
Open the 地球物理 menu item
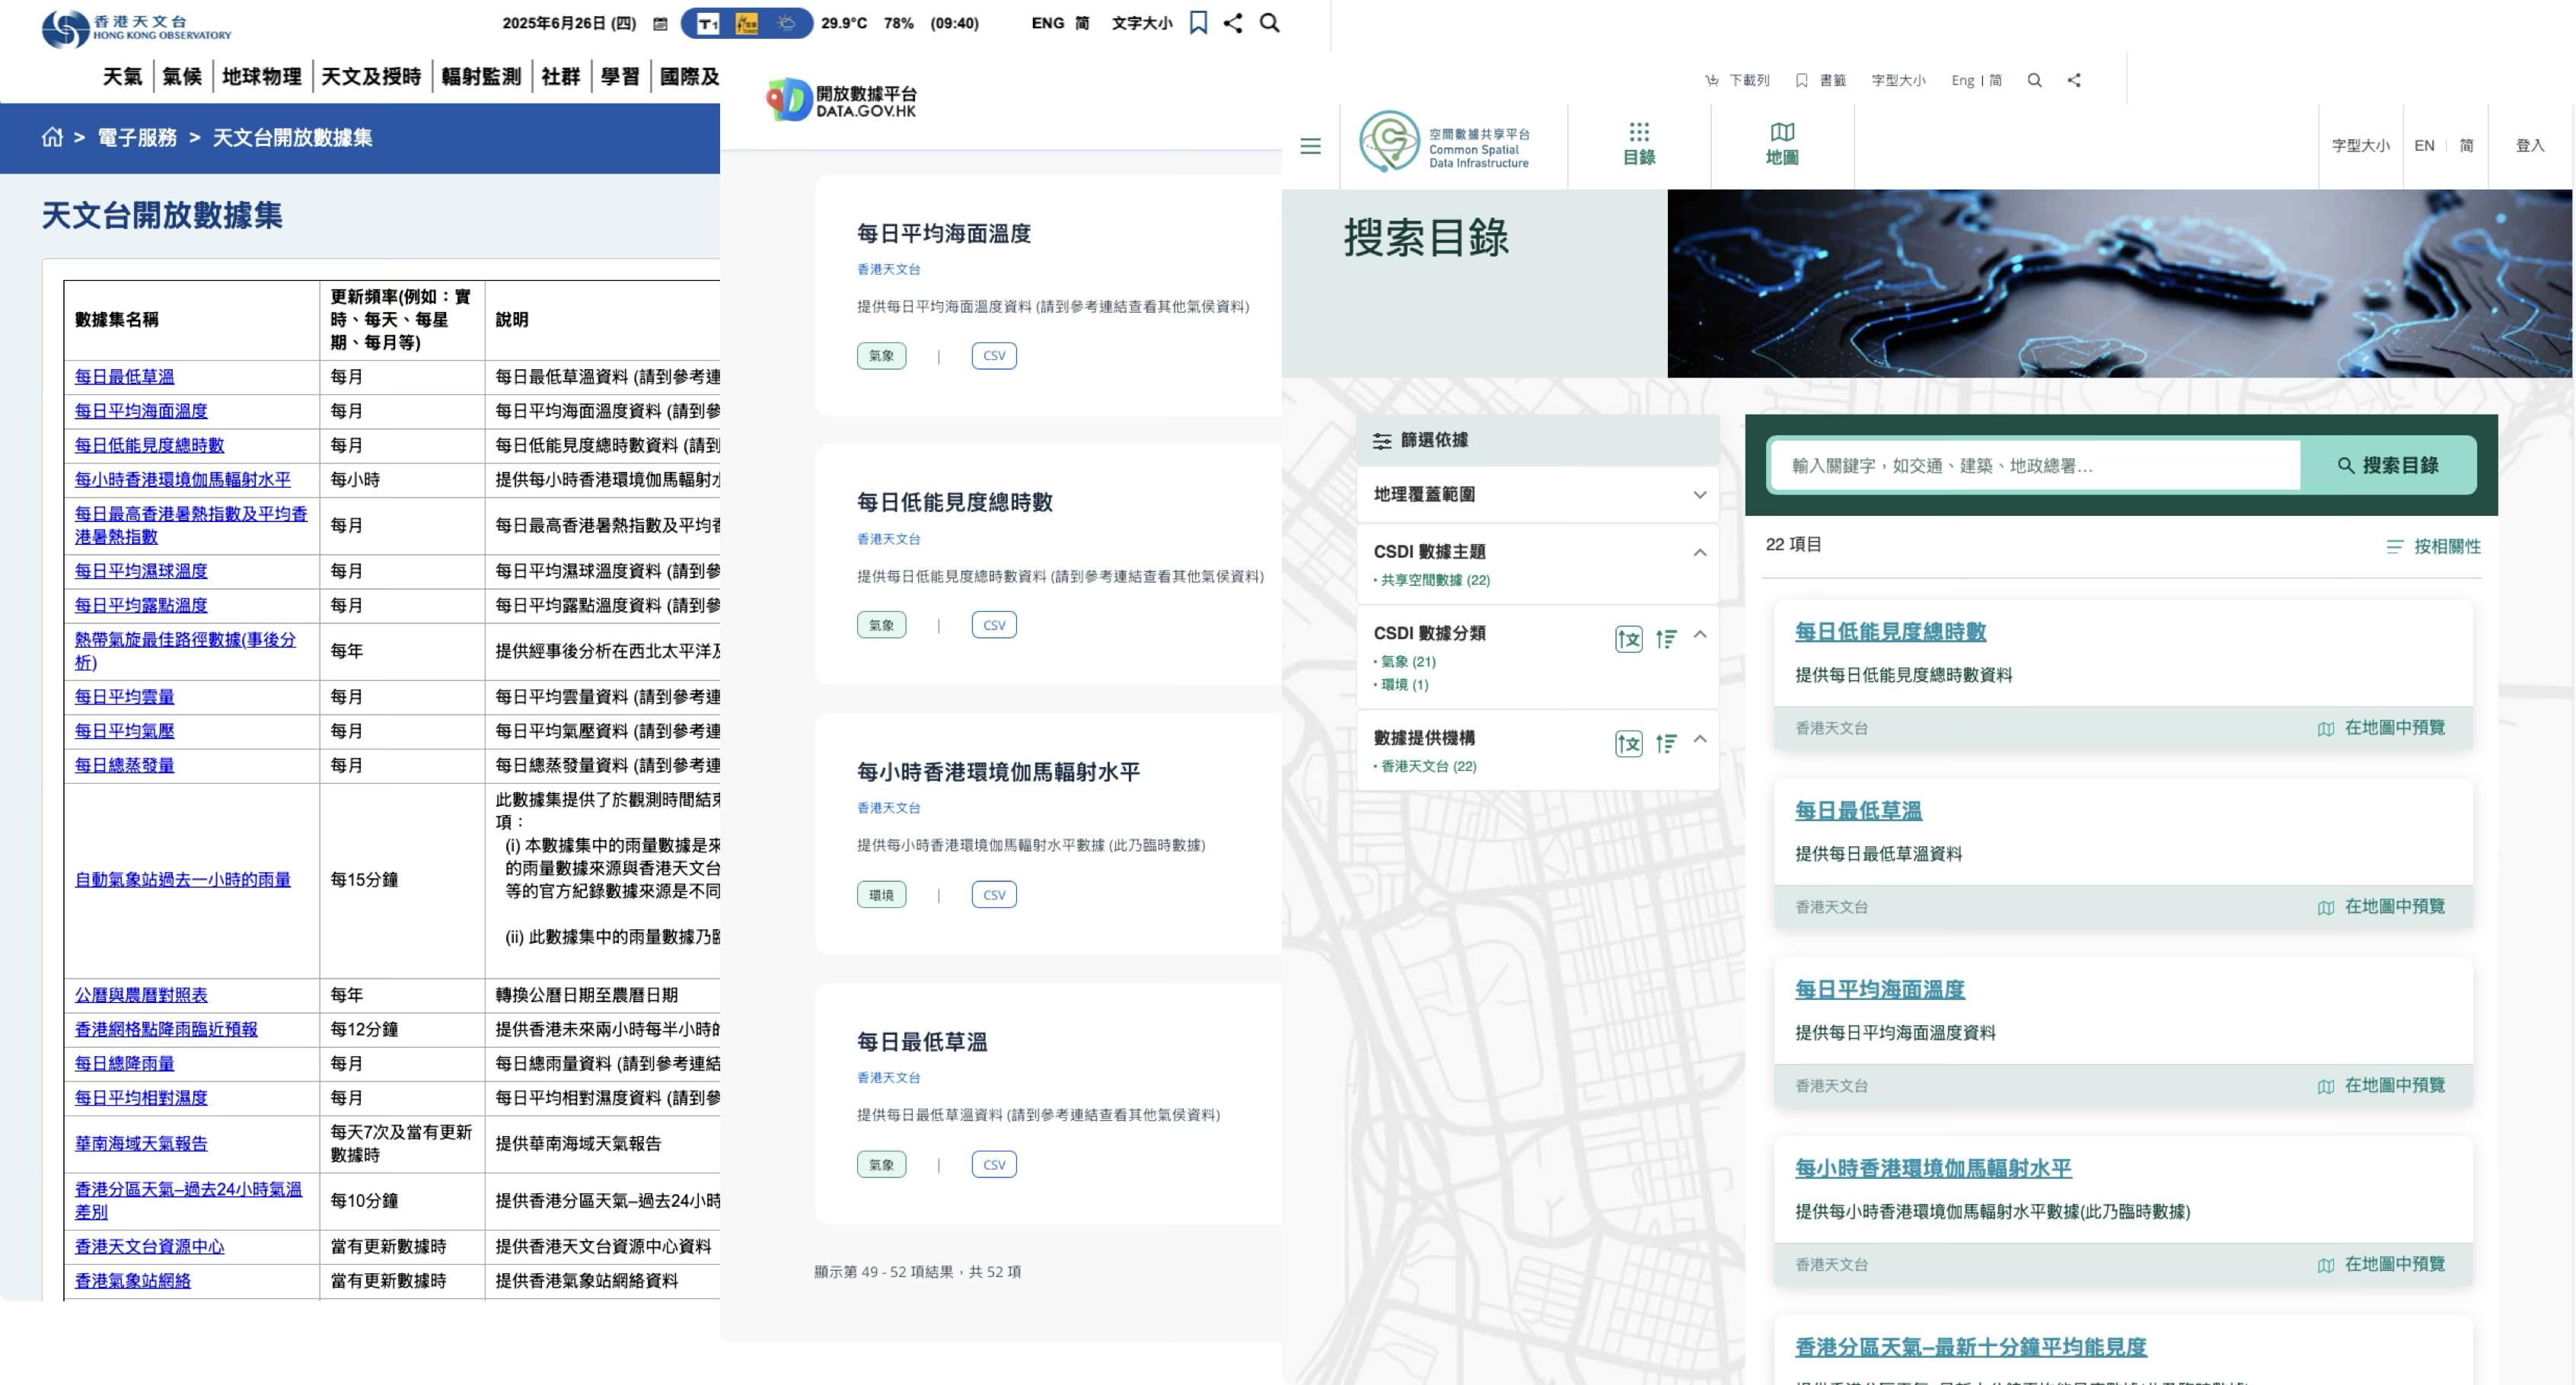click(261, 77)
